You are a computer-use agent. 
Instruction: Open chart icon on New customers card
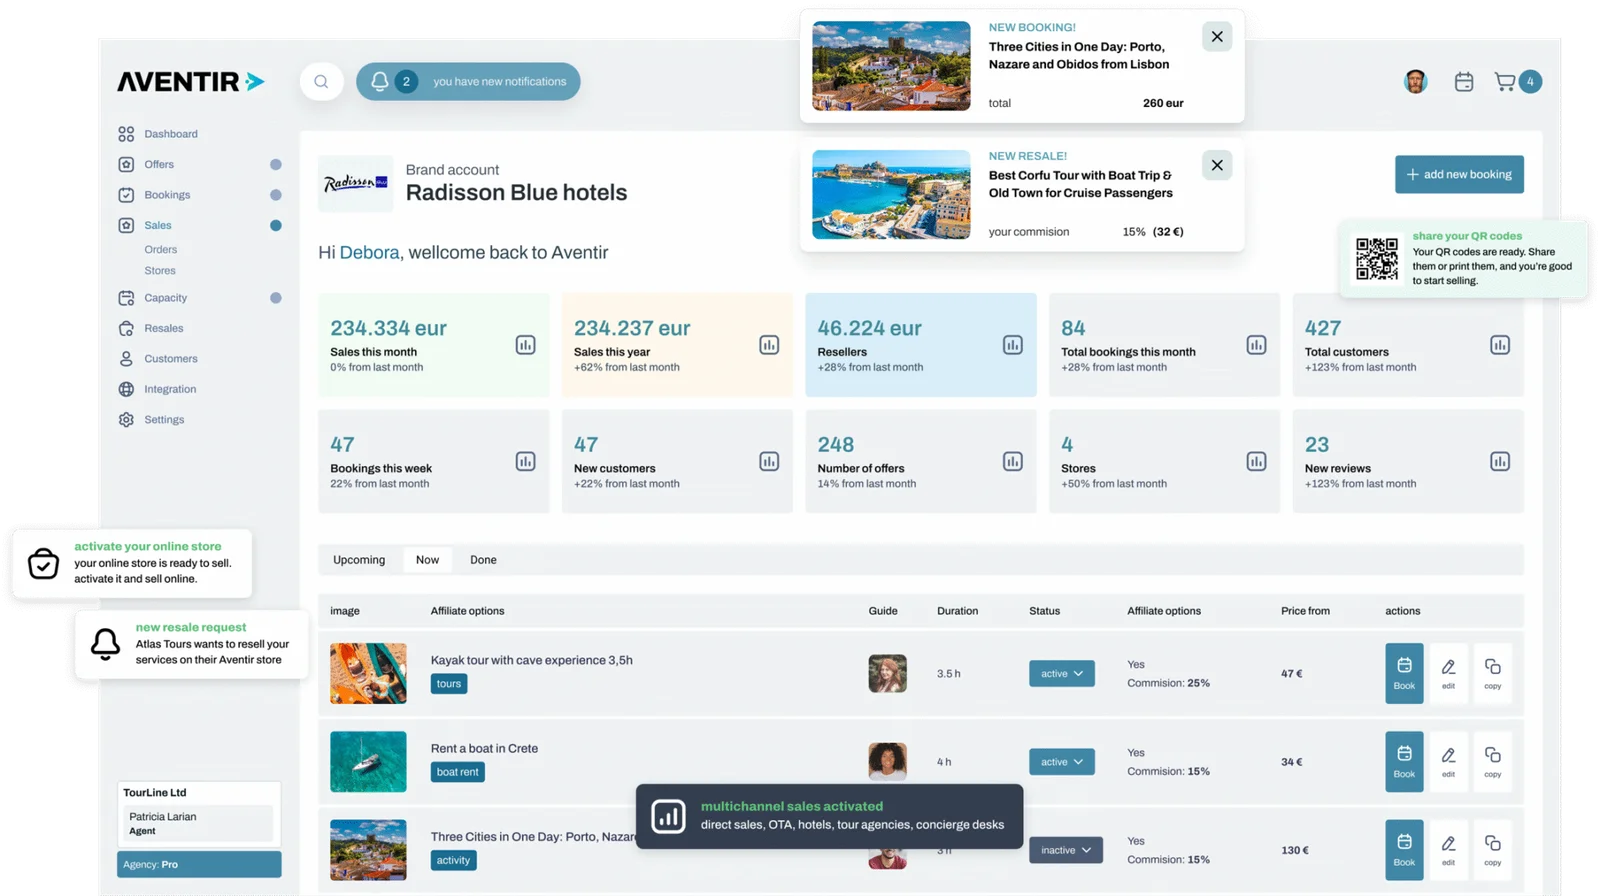tap(769, 461)
